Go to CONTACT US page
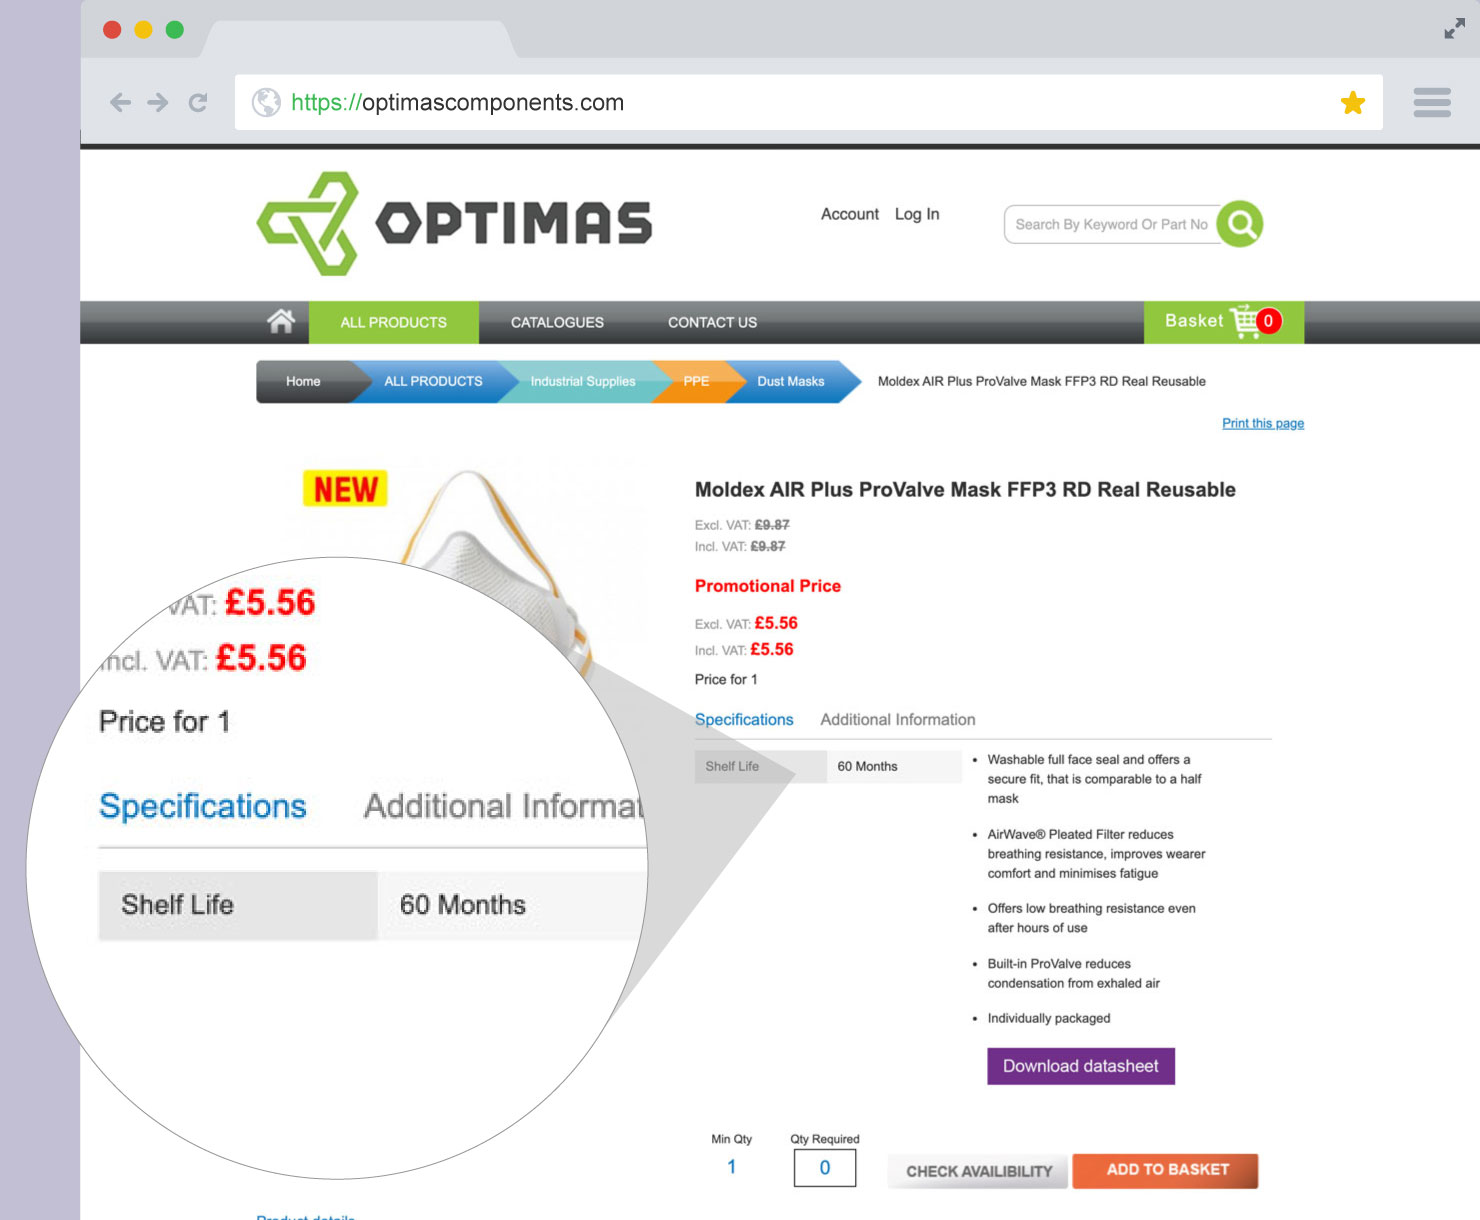Image resolution: width=1480 pixels, height=1220 pixels. (712, 322)
